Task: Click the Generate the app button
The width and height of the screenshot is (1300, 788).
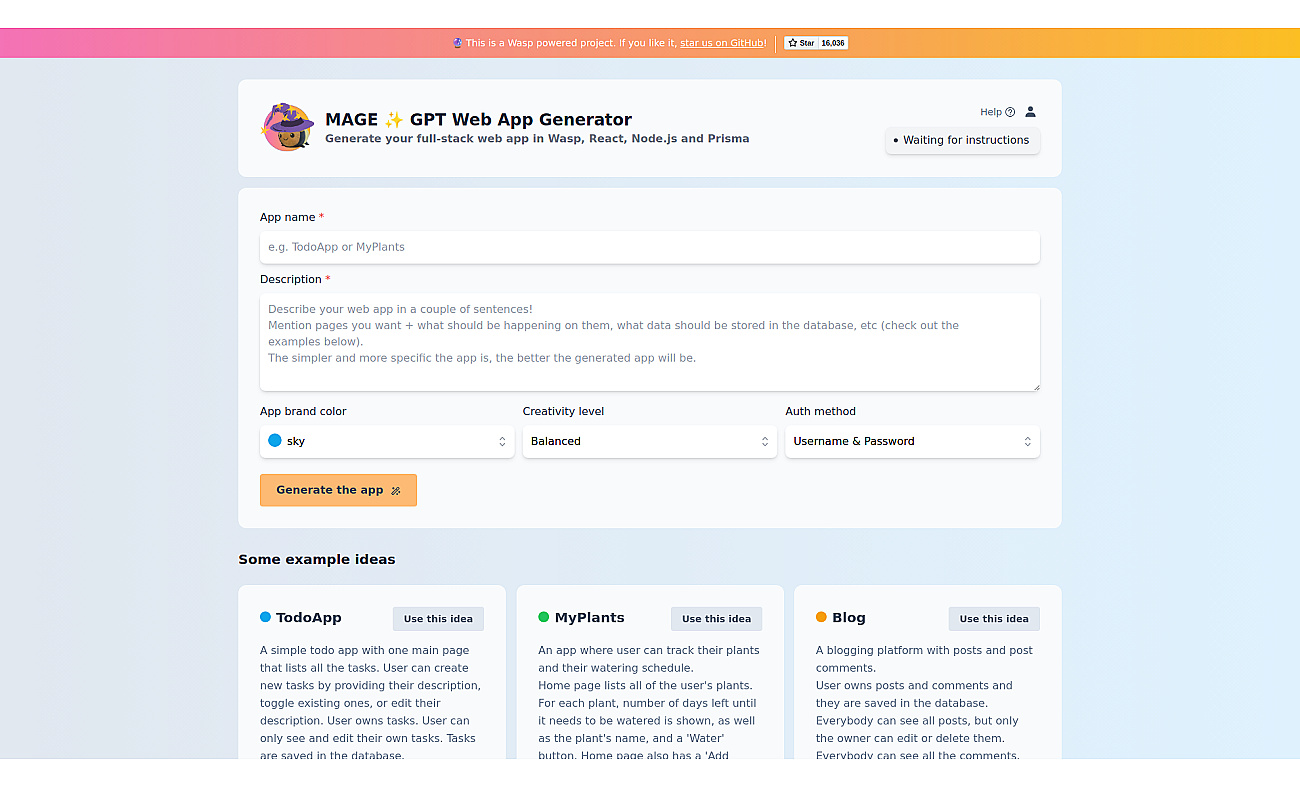Action: [338, 490]
